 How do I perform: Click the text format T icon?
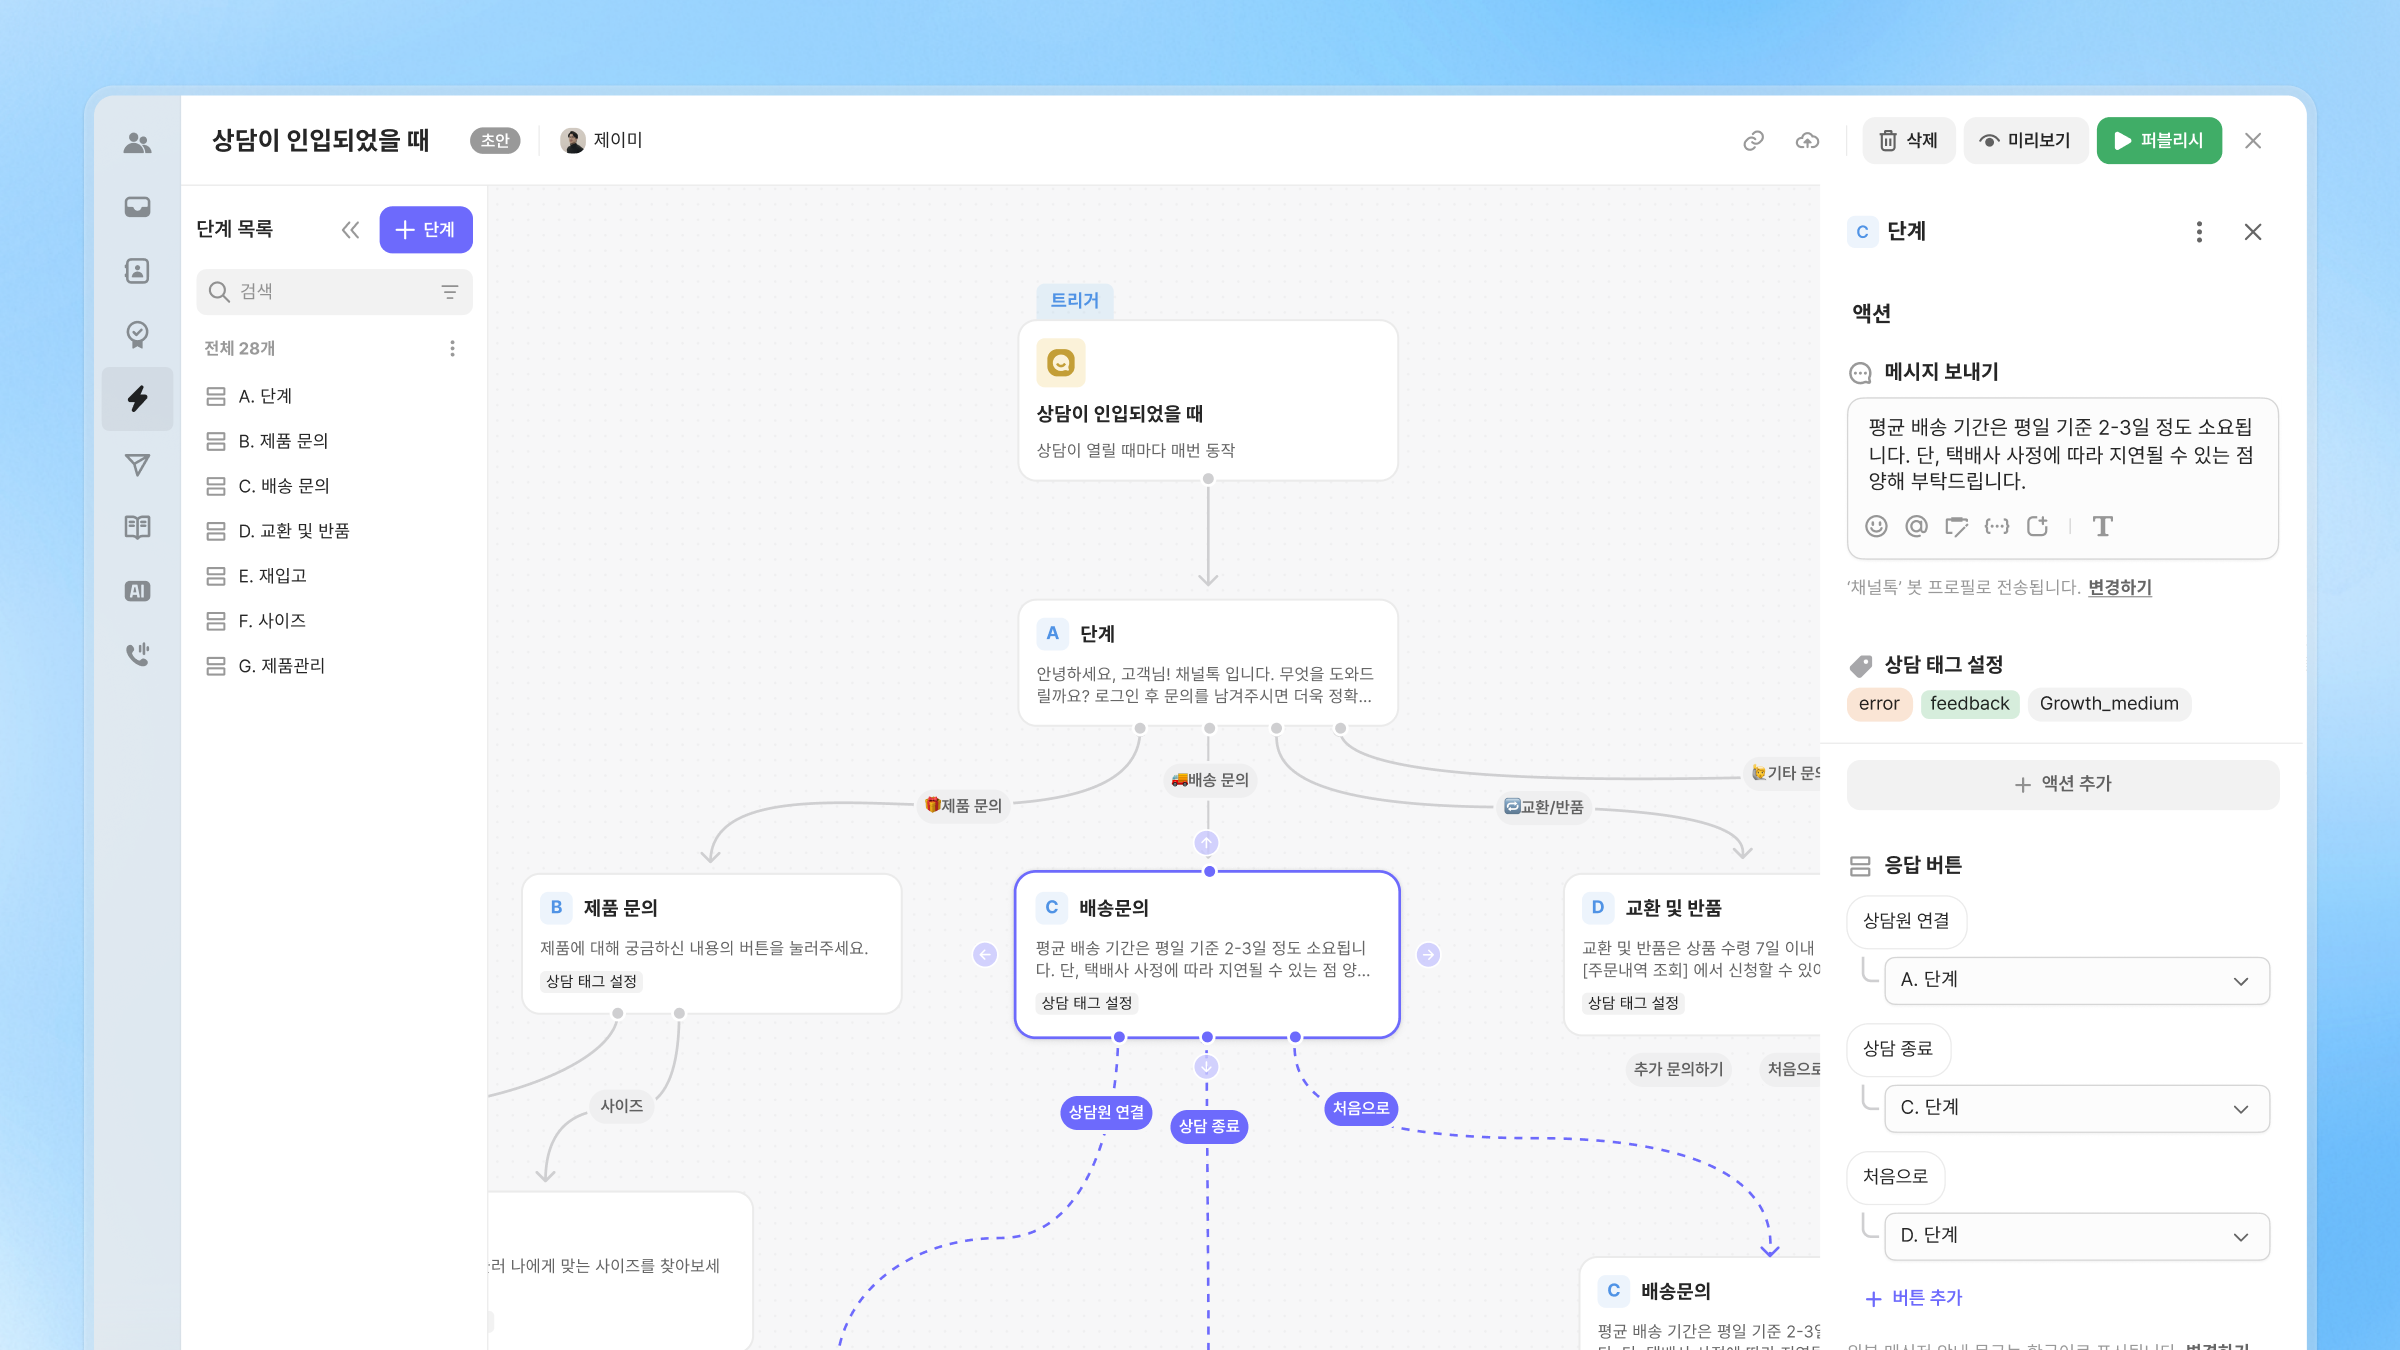coord(2102,526)
